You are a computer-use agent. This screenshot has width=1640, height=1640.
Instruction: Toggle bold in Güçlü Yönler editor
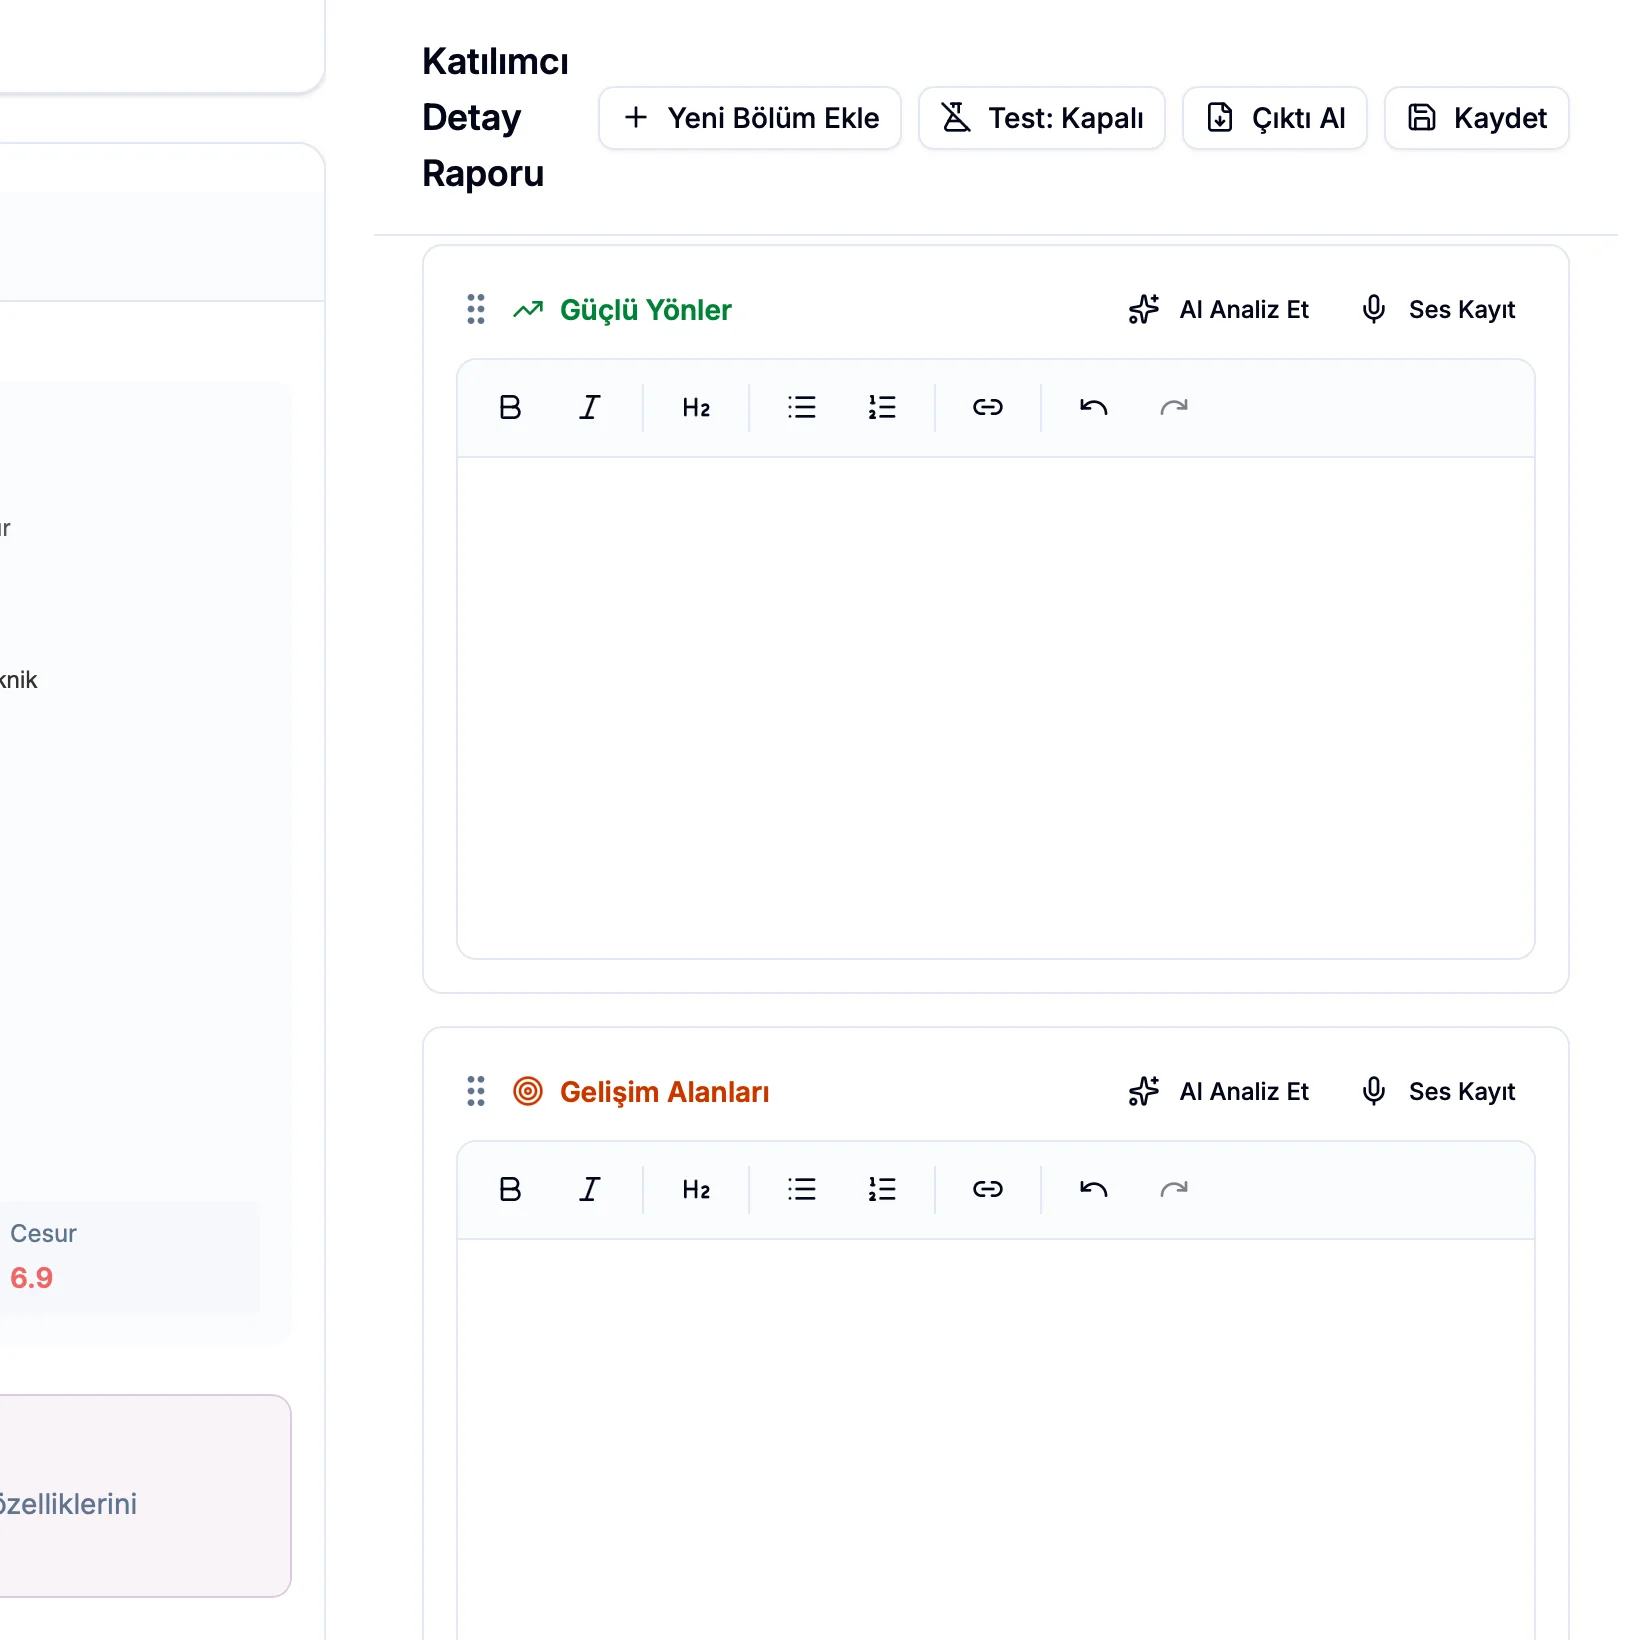510,408
